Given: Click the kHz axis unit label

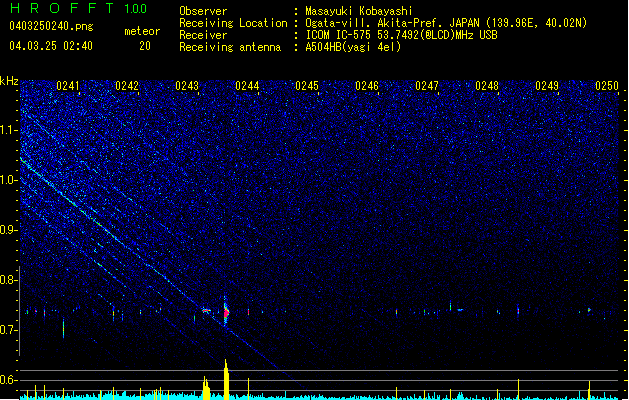Looking at the screenshot, I should pos(9,81).
